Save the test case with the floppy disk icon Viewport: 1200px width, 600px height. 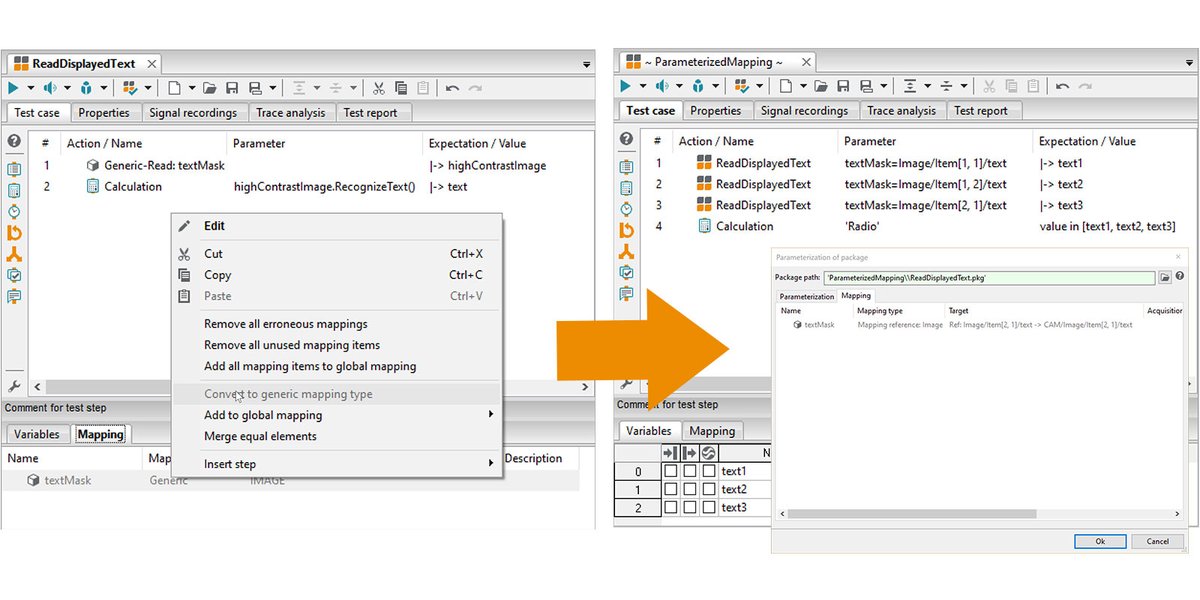tap(232, 87)
